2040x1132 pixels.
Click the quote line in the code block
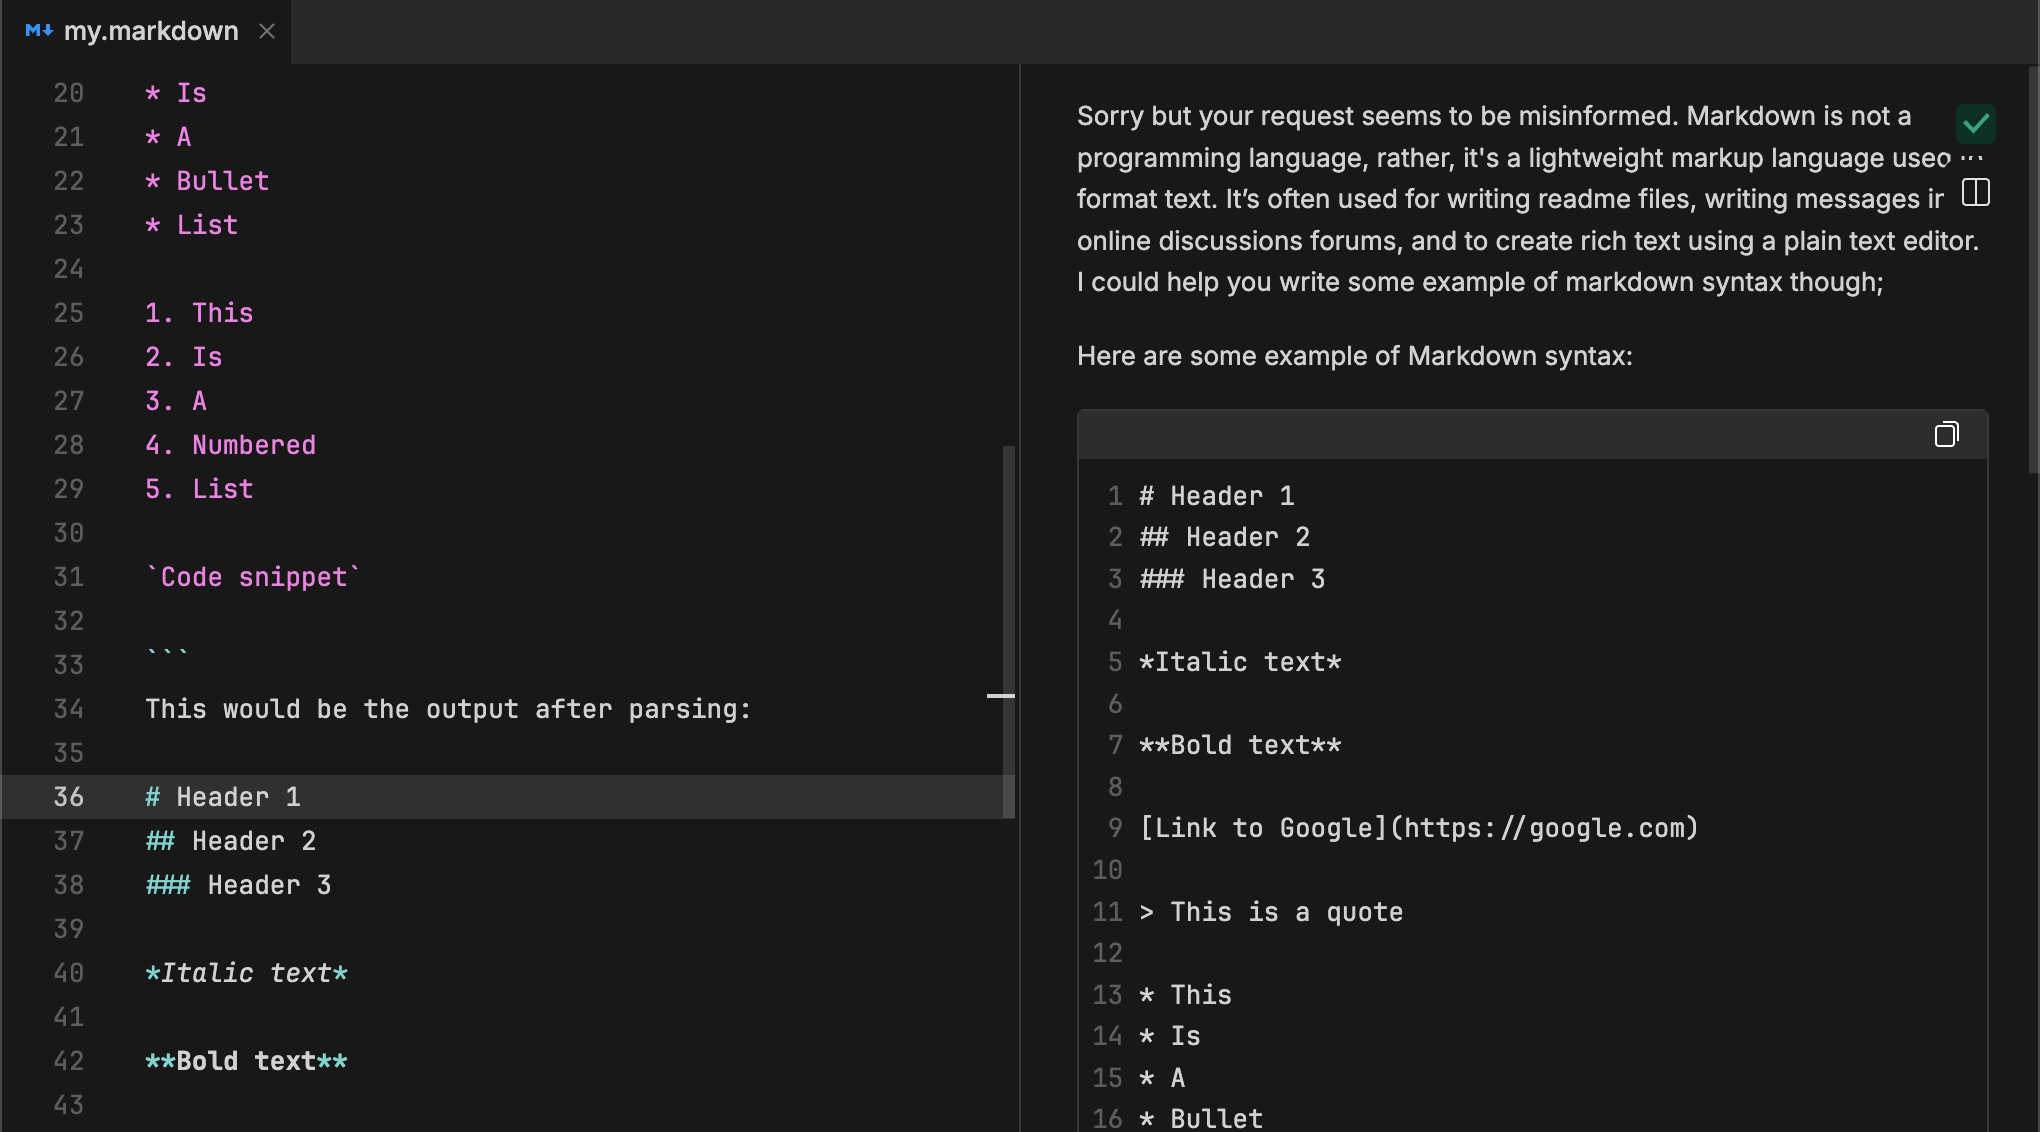[1272, 911]
